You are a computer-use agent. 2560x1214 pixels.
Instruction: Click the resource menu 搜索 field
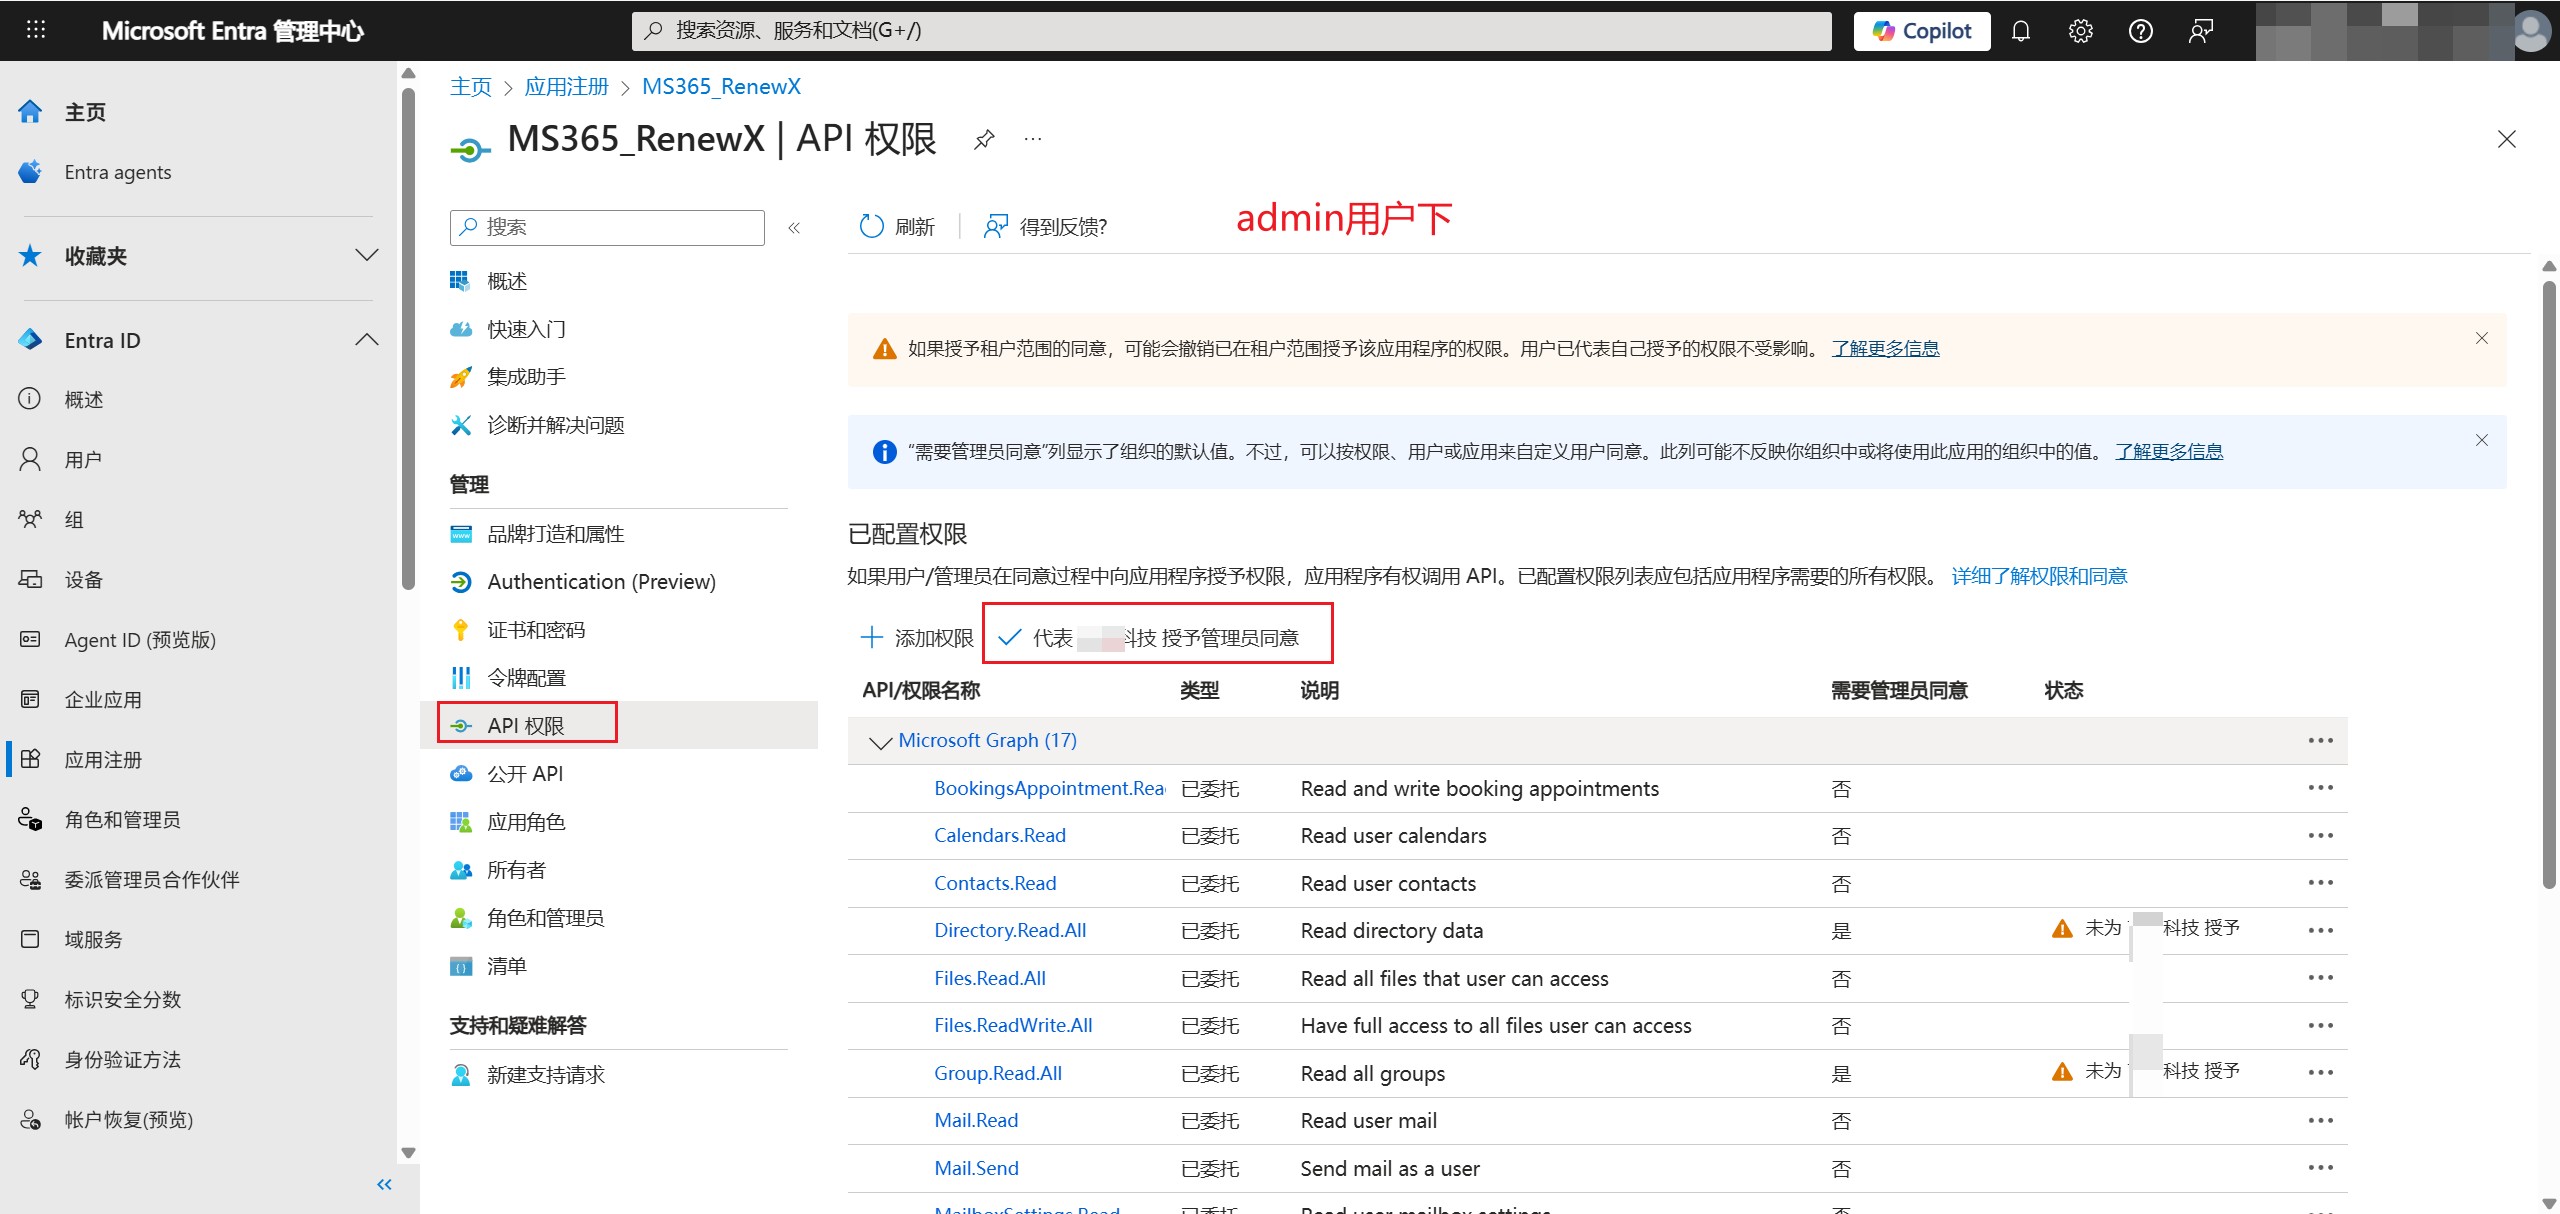(x=607, y=228)
